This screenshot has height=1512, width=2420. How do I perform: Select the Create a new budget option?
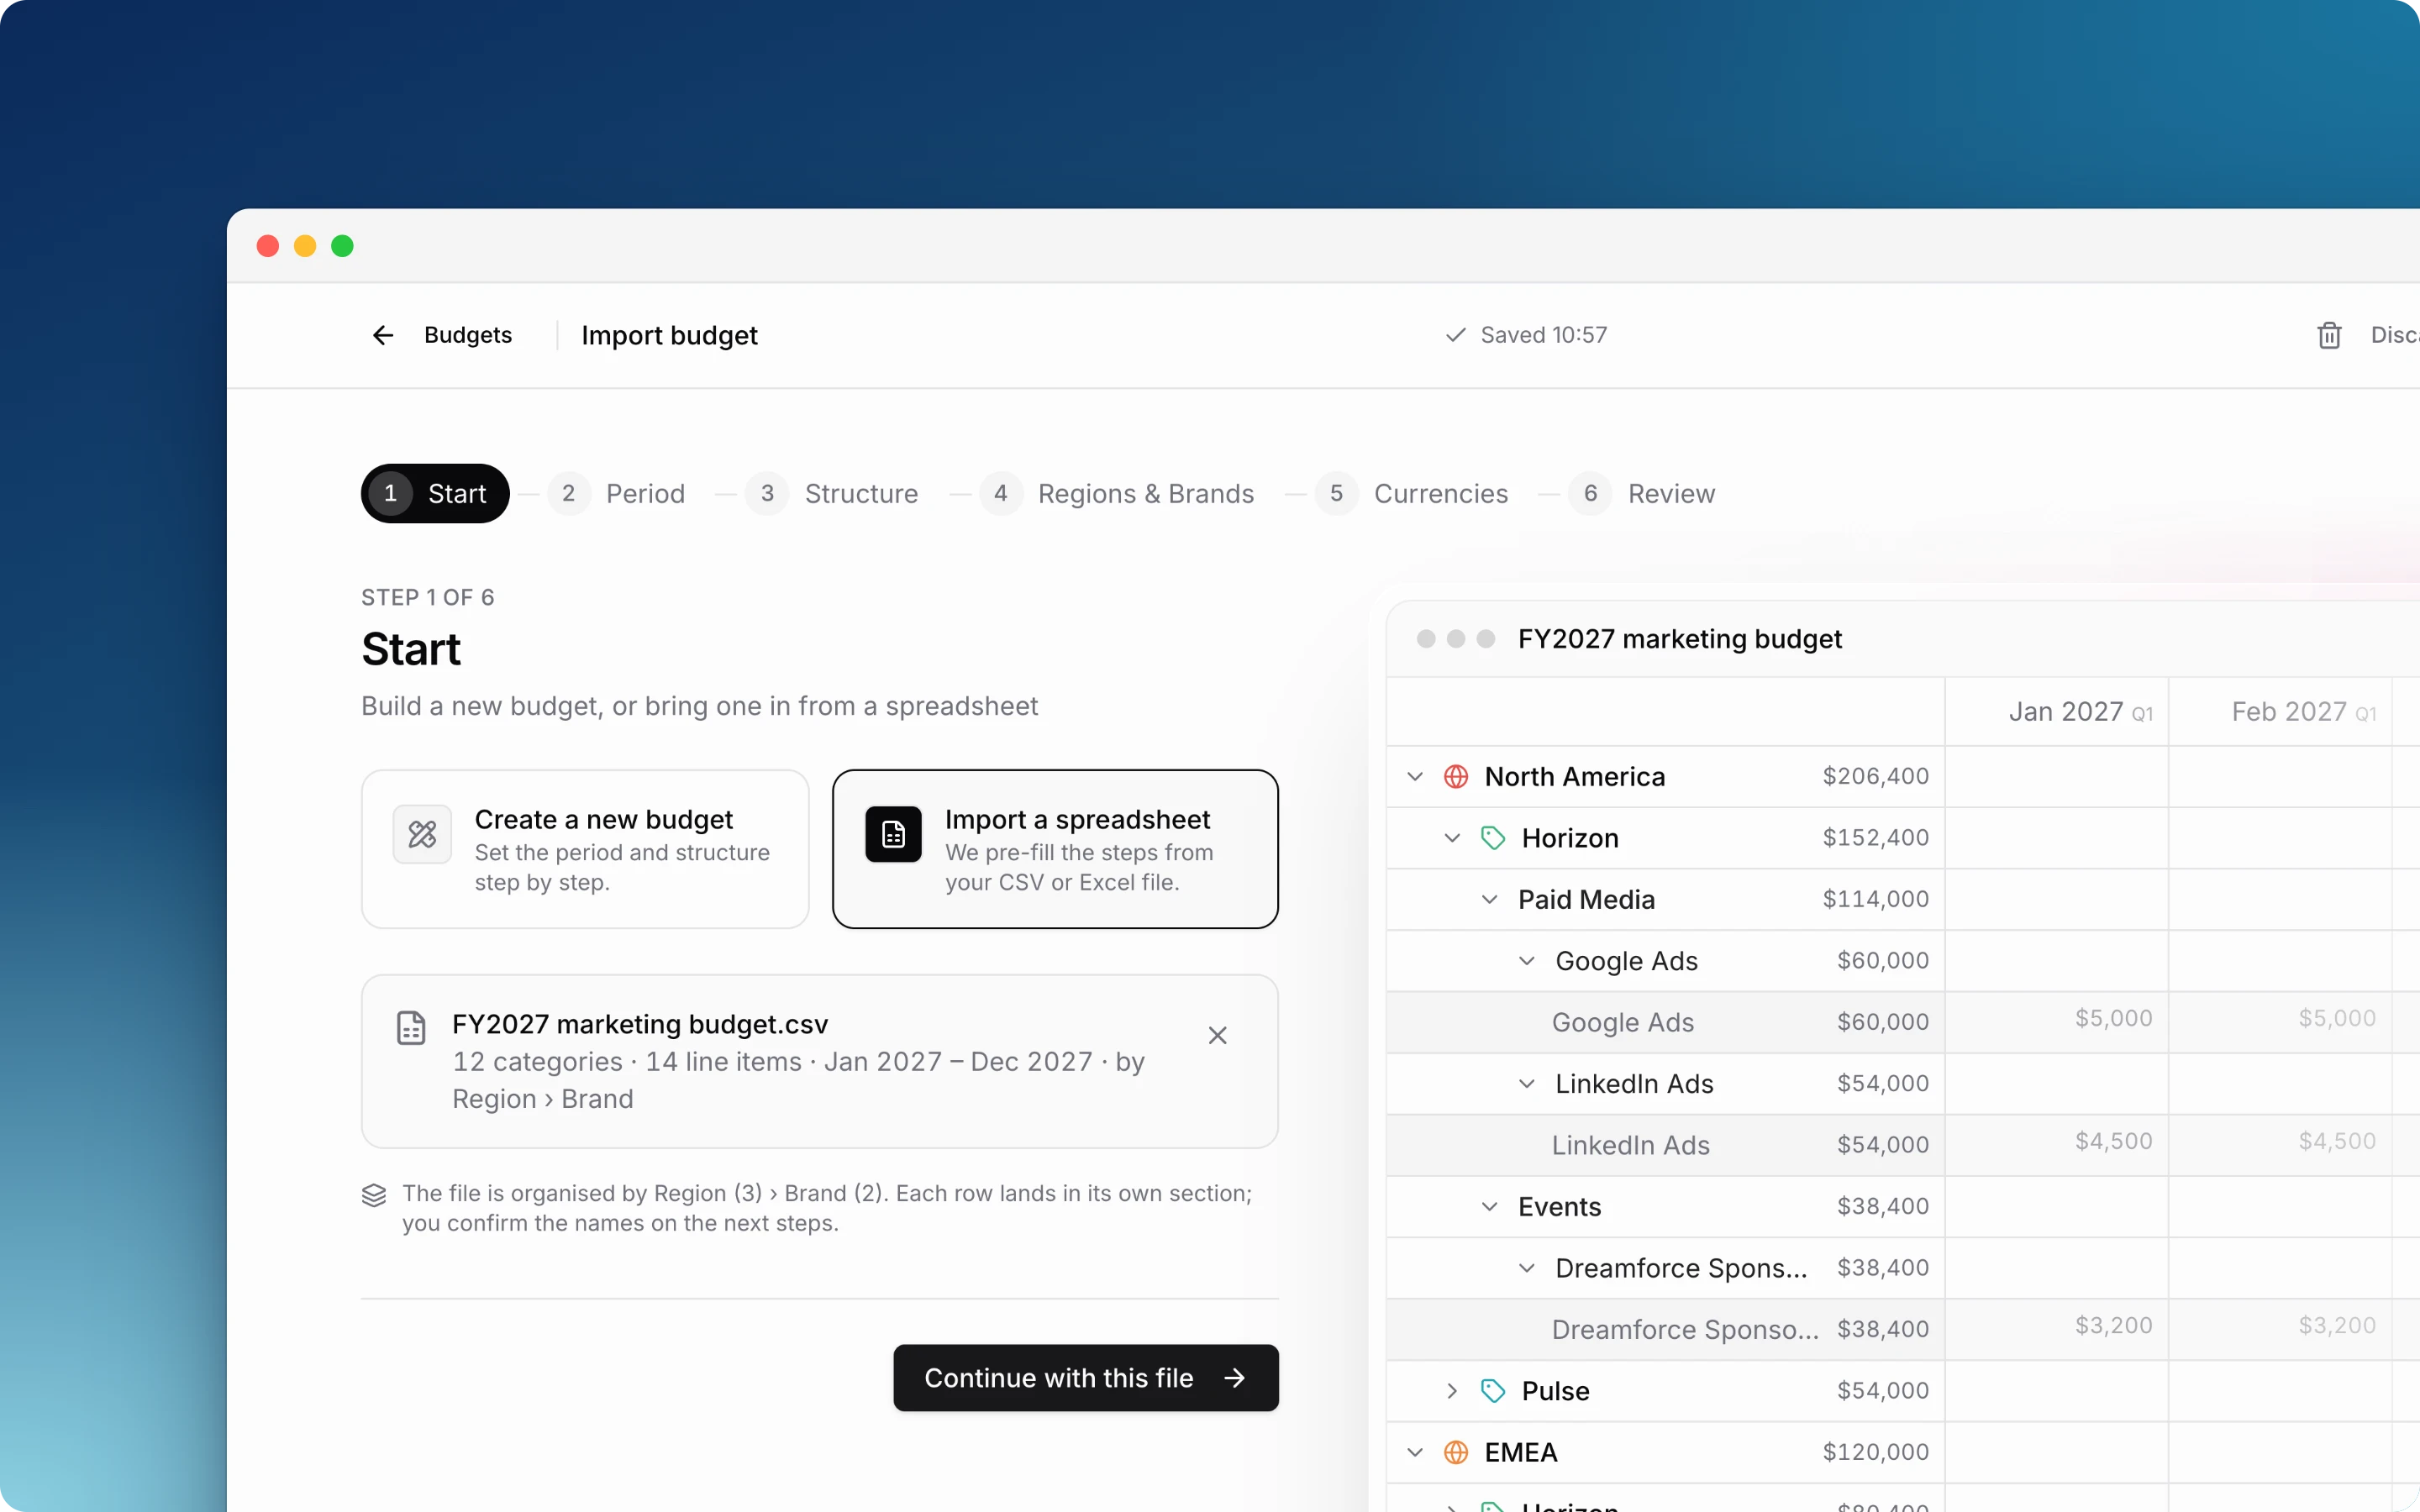(585, 849)
